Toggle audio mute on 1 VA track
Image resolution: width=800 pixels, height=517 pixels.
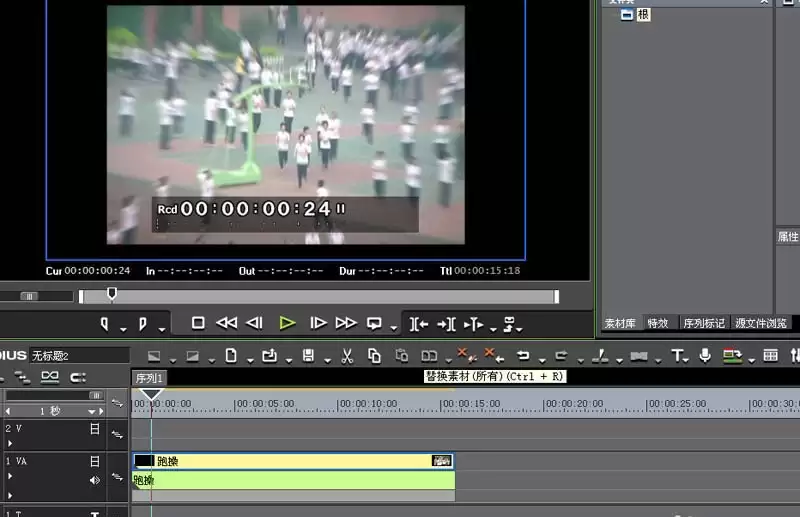95,480
